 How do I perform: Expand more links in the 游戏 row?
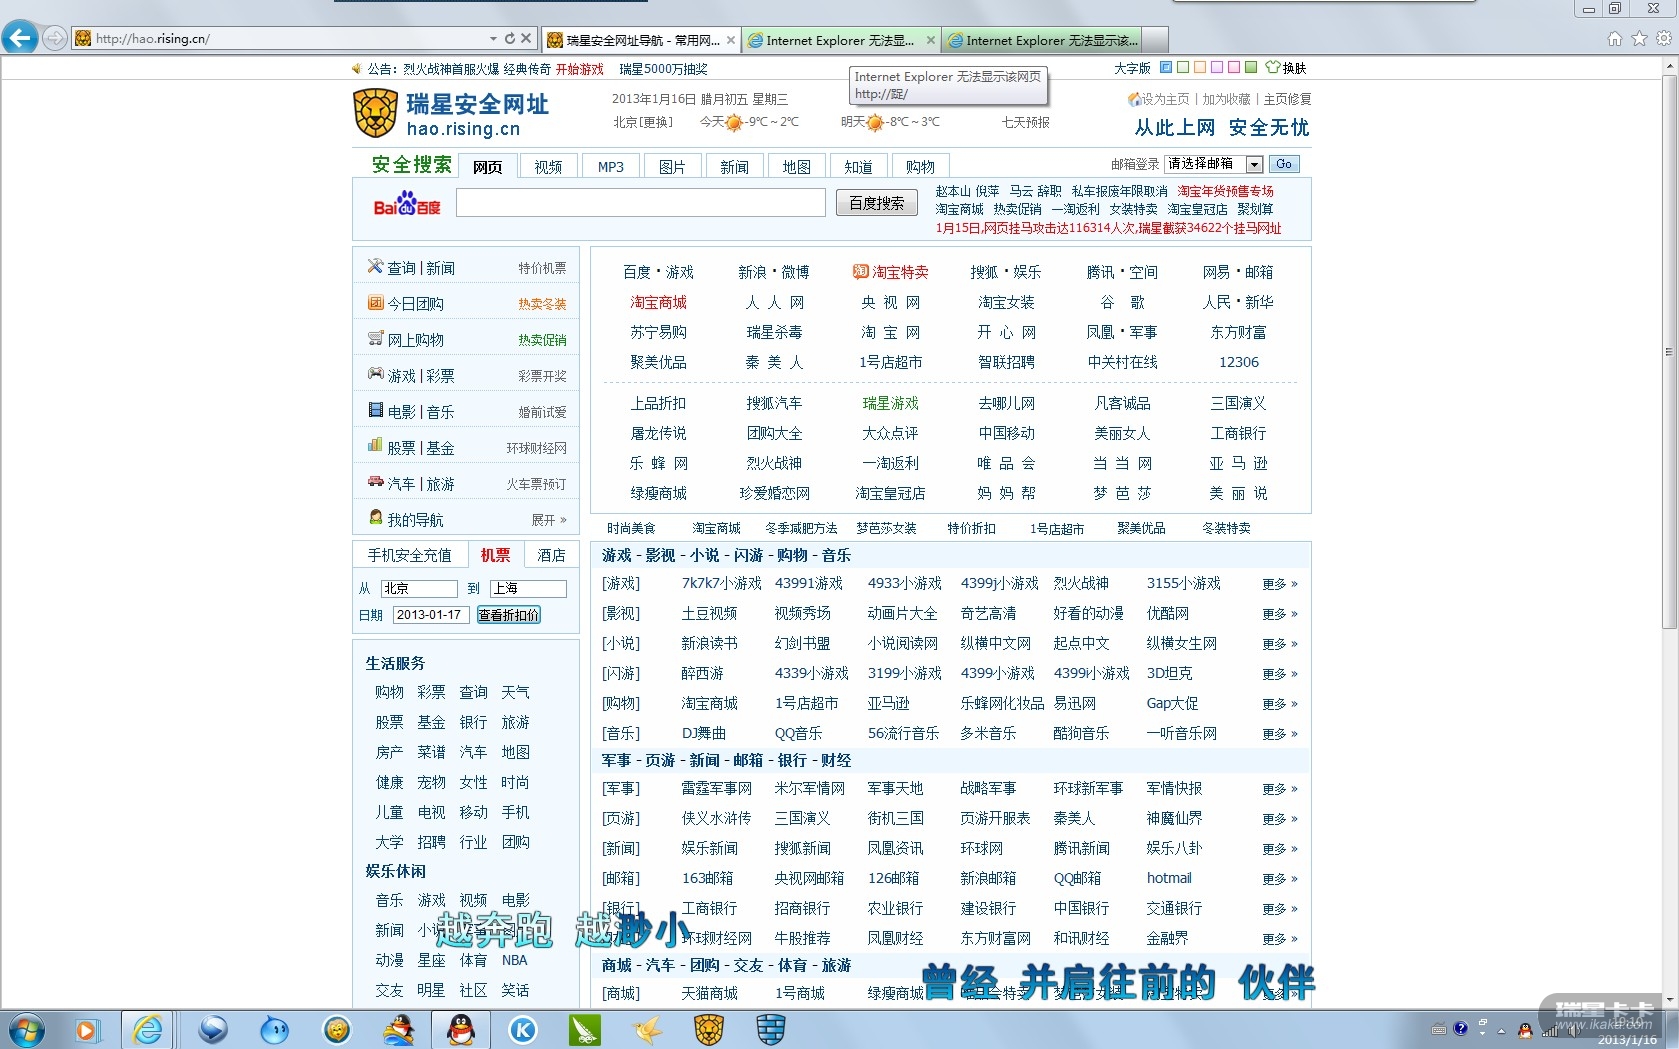click(1280, 584)
